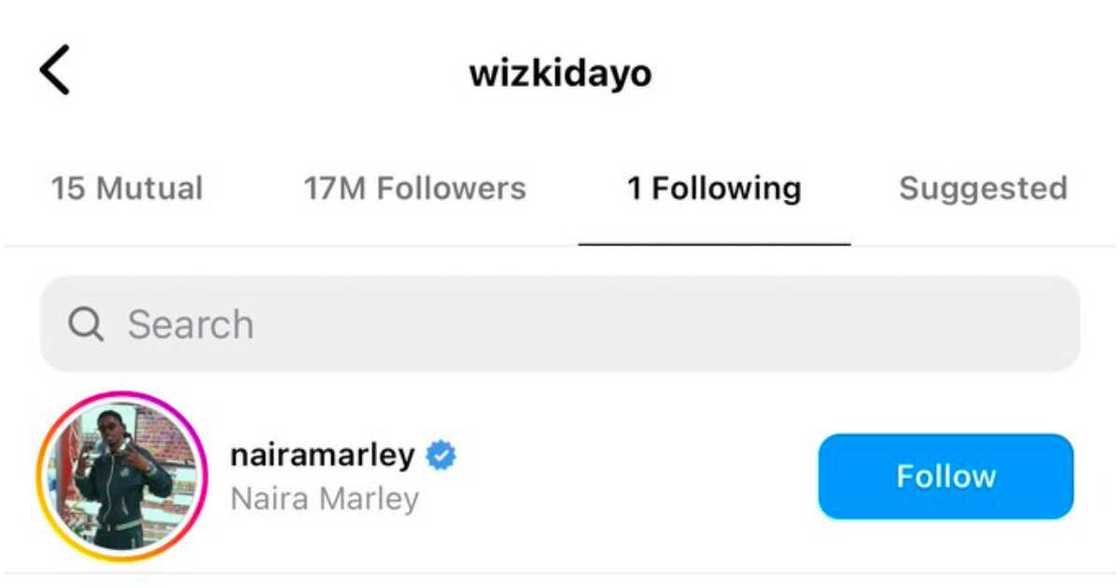Screen dimensions: 1120x588
Task: Open the 17M Followers tab
Action: click(415, 189)
